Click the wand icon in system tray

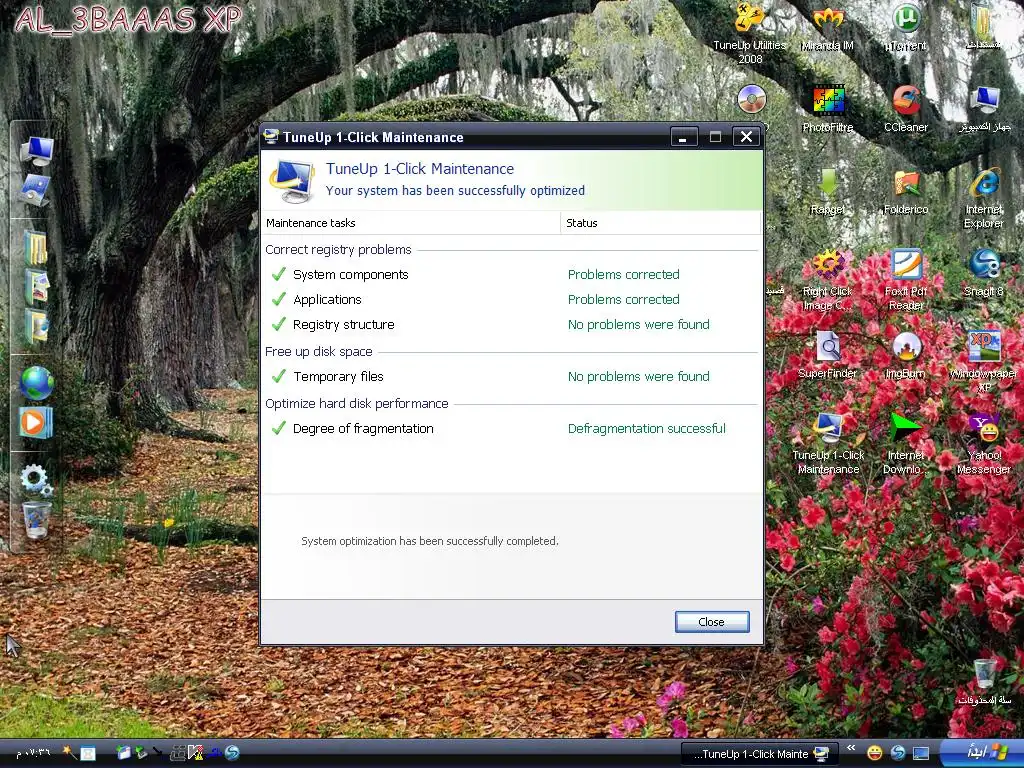pos(68,753)
